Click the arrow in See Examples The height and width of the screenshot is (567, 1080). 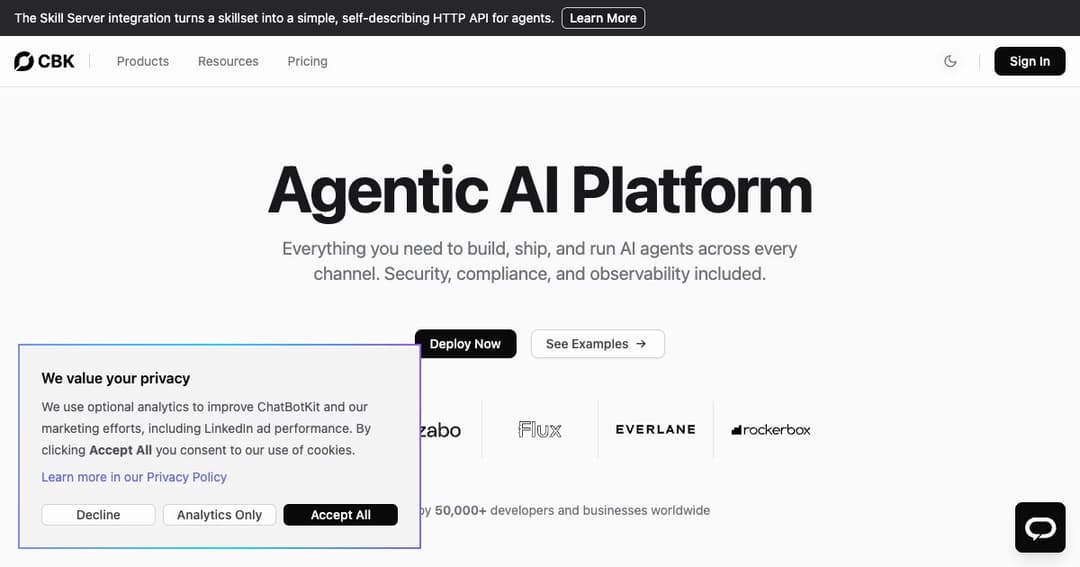click(x=641, y=344)
